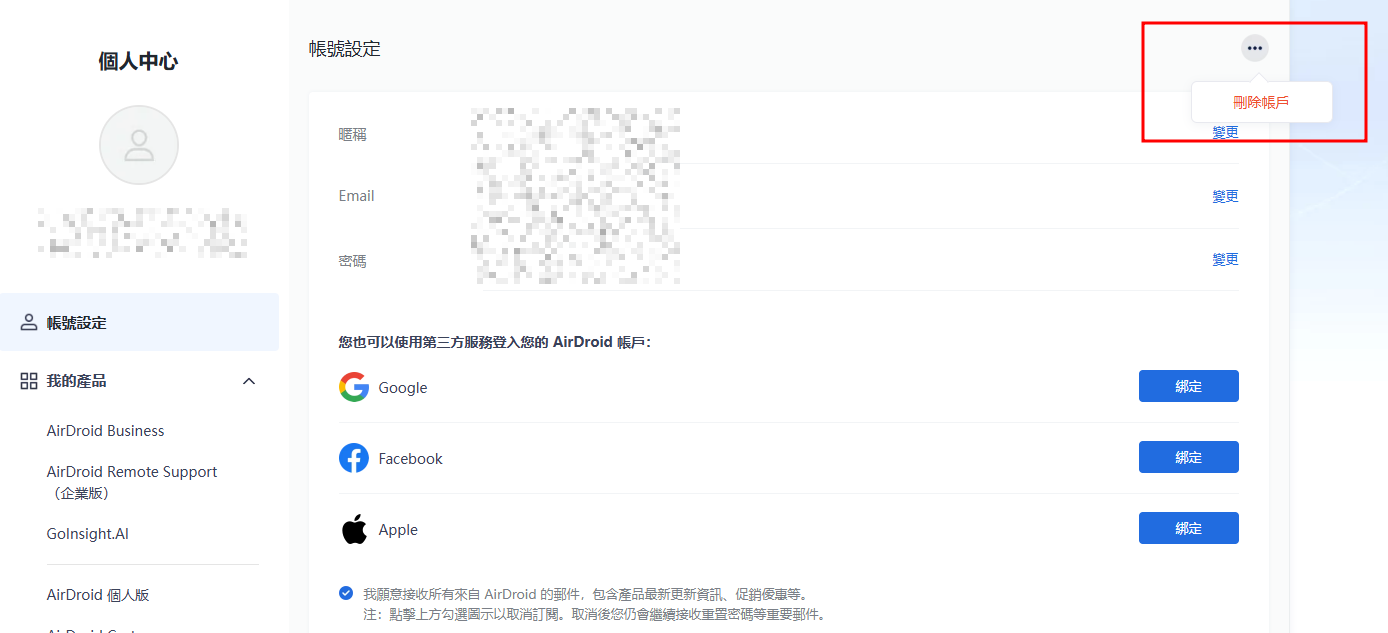Click the grid icon beside 我的產品
The height and width of the screenshot is (633, 1388).
coord(29,381)
